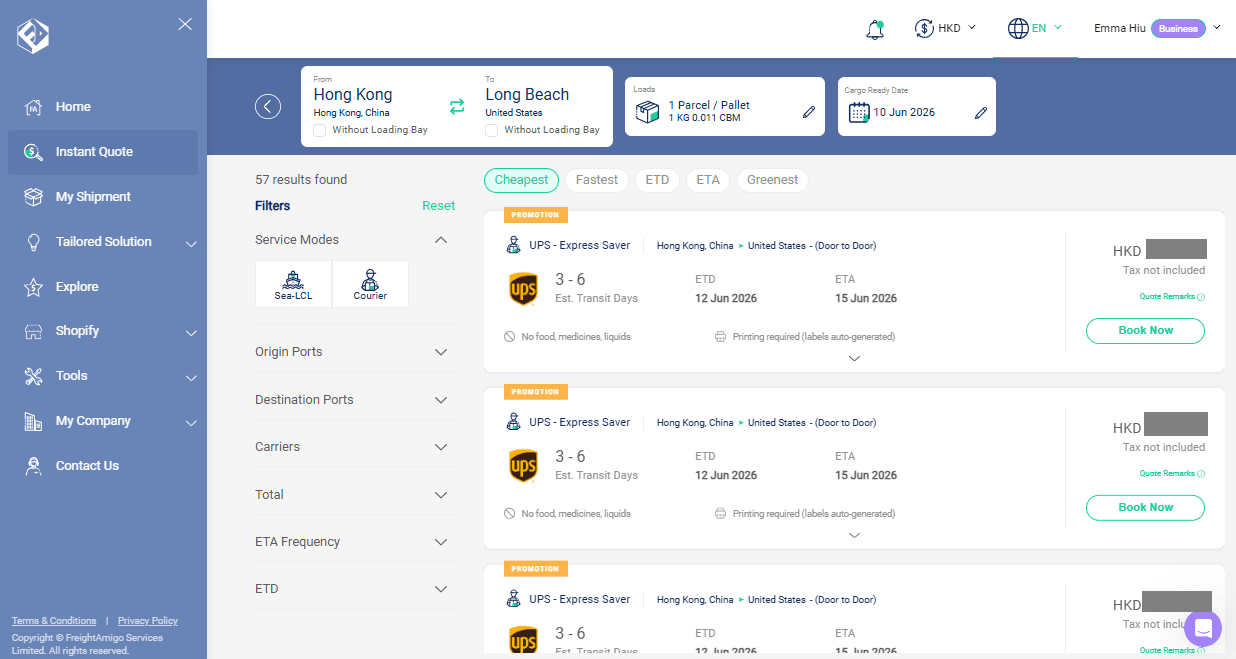Image resolution: width=1236 pixels, height=659 pixels.
Task: Click UPS logo on first quote
Action: [523, 289]
